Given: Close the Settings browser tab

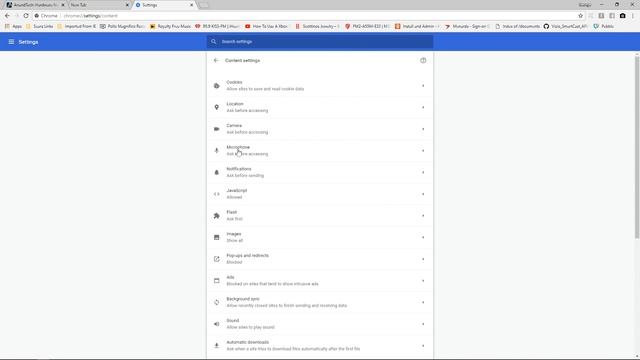Looking at the screenshot, I should [x=191, y=5].
